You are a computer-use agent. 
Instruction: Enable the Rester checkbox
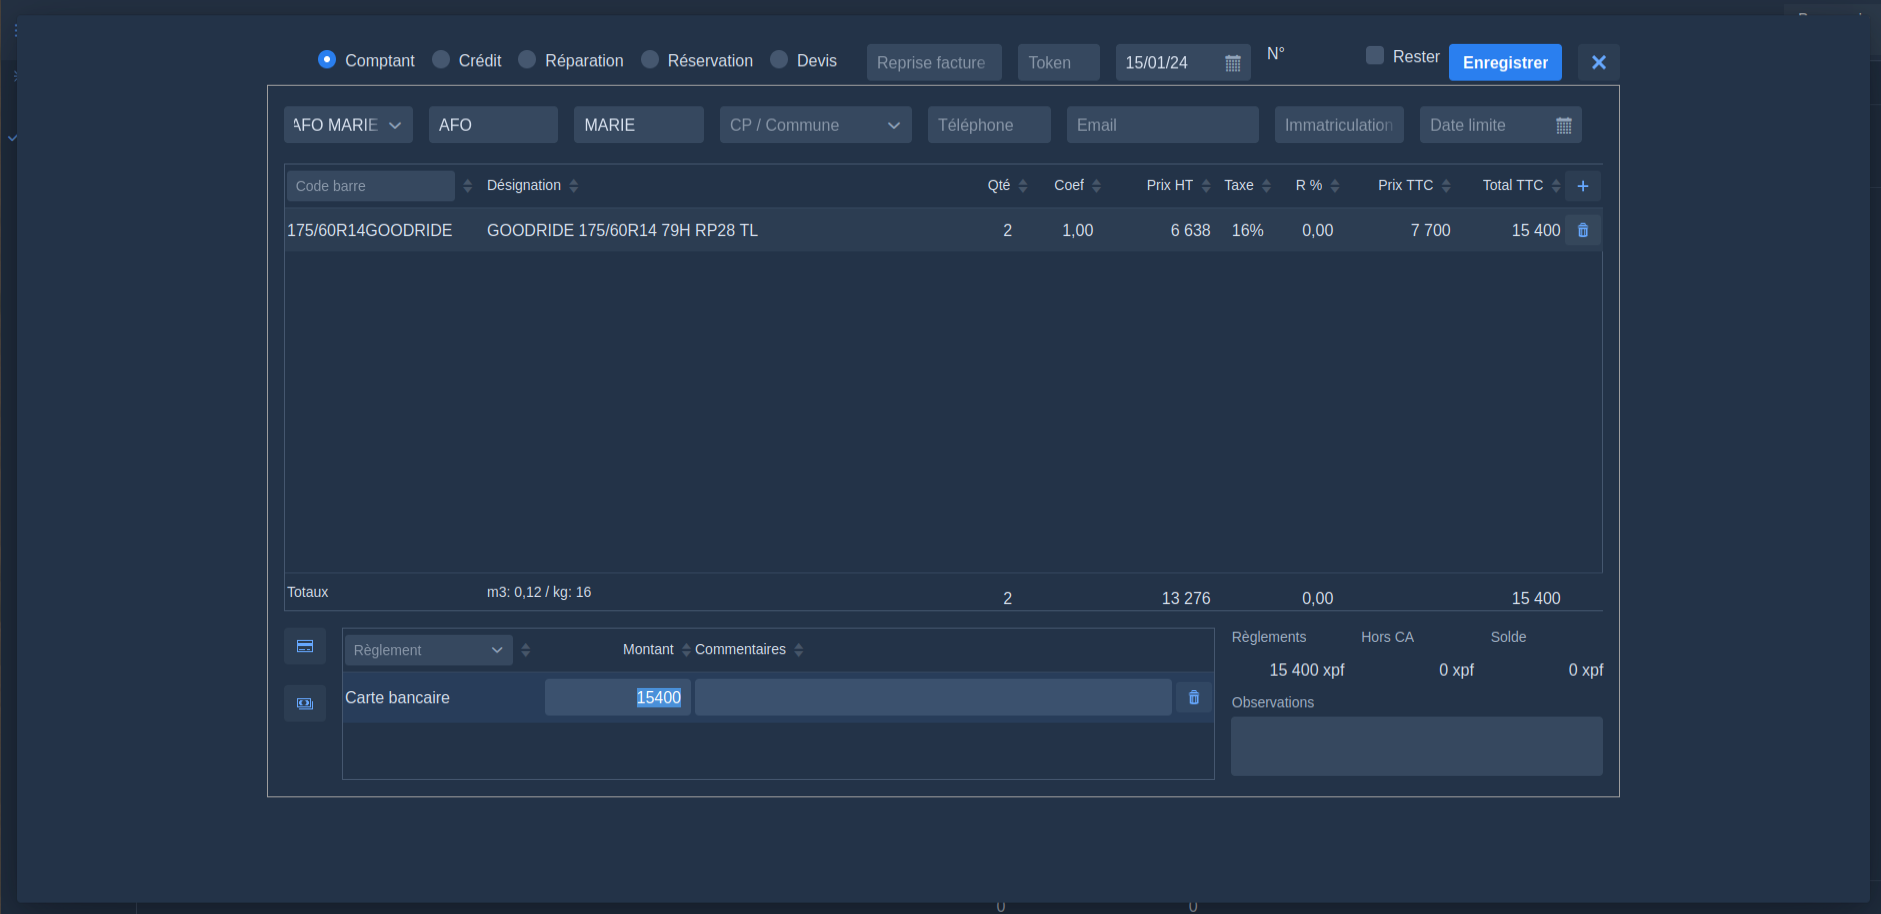coord(1375,56)
